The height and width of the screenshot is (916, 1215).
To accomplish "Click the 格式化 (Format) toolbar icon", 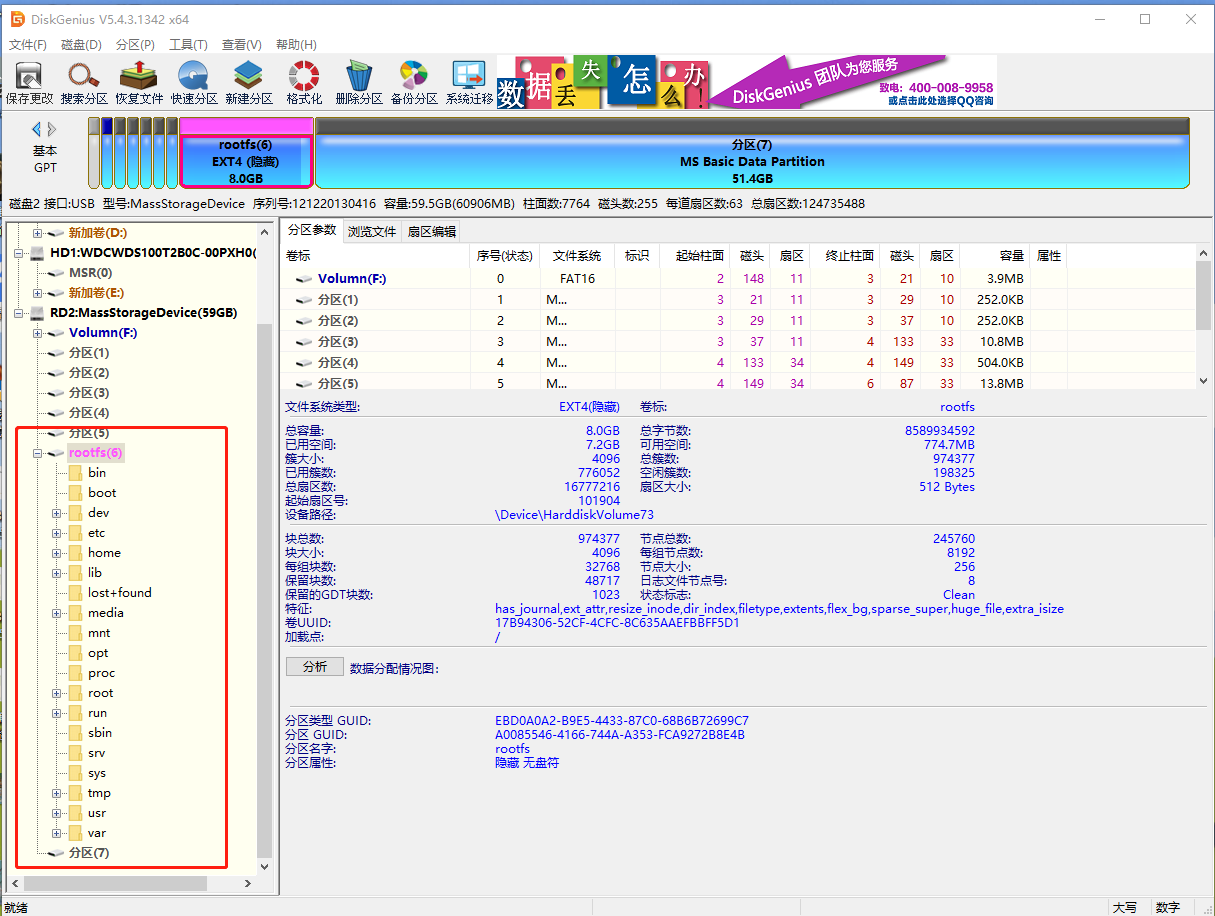I will click(x=304, y=82).
